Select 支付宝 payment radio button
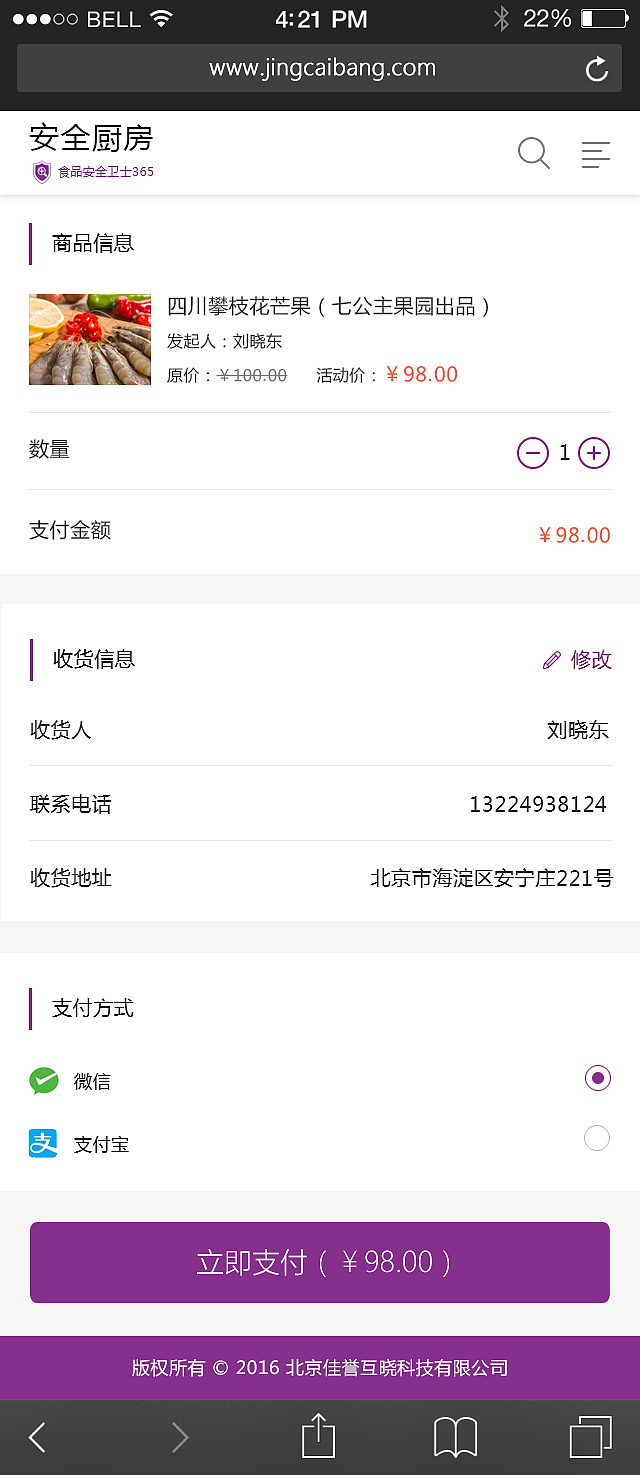The height and width of the screenshot is (1475, 640). (x=597, y=1138)
